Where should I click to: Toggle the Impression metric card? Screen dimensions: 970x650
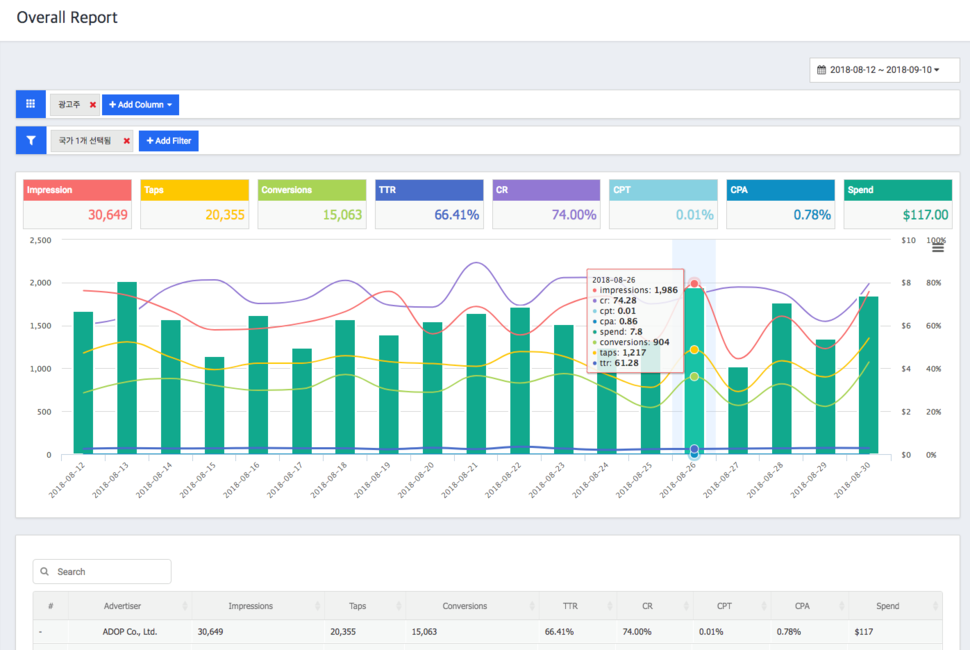click(x=78, y=205)
